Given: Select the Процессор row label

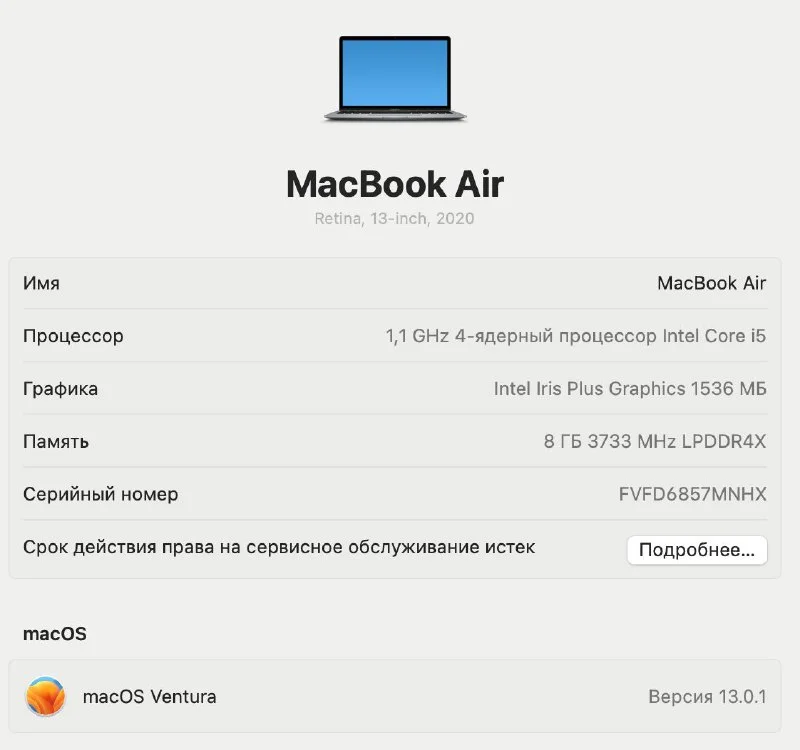Looking at the screenshot, I should 73,336.
